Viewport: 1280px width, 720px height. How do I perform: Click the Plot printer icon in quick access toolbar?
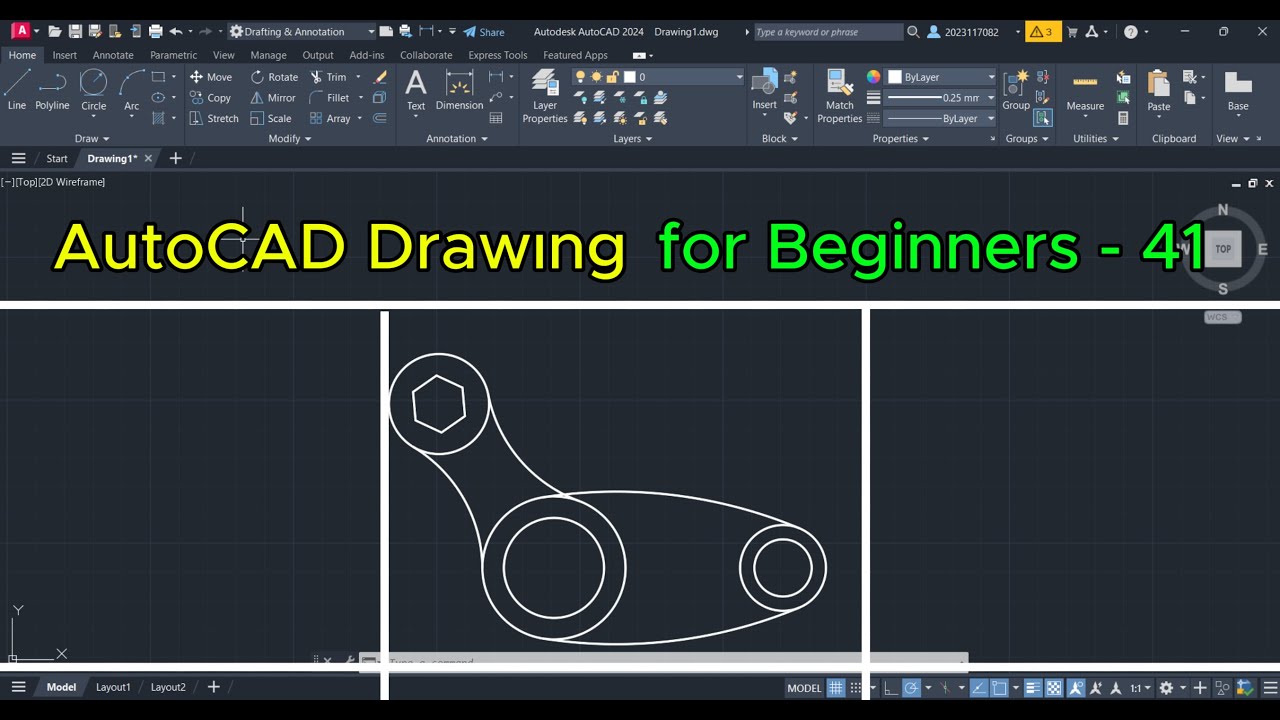(155, 32)
